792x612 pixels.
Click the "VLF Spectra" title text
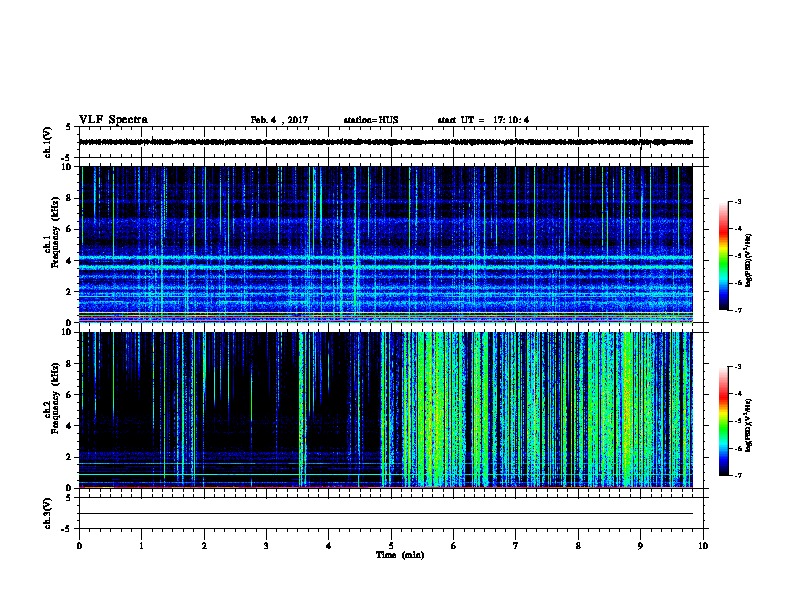(x=113, y=120)
